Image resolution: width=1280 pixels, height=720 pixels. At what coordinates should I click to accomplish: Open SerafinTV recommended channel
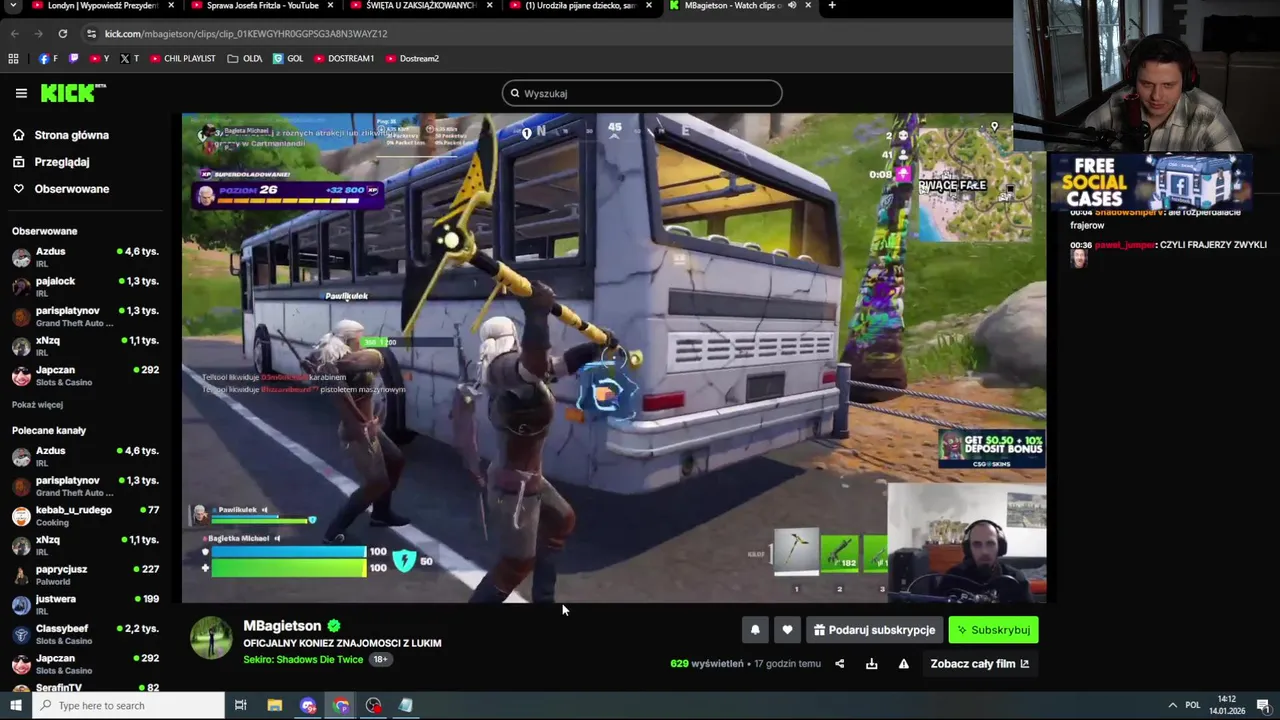coord(85,688)
